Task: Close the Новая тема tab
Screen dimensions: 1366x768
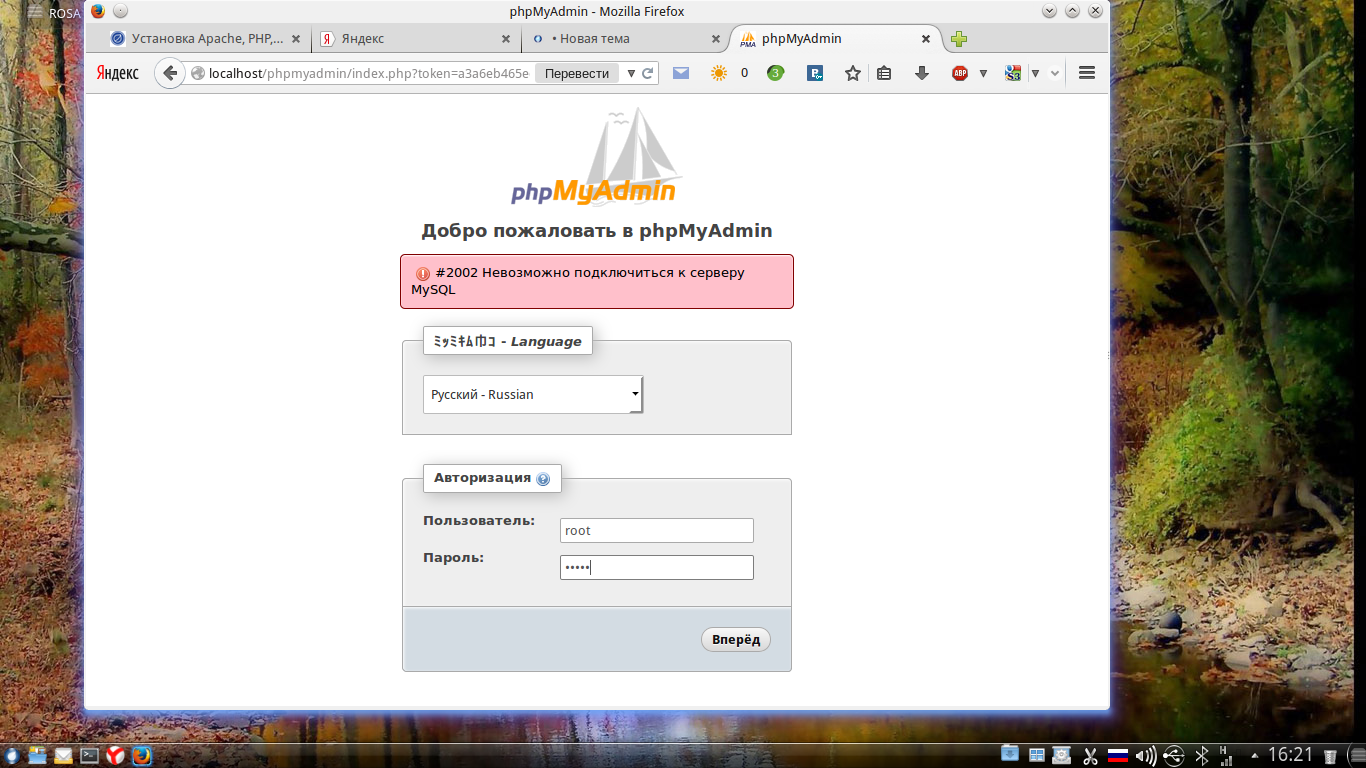Action: 715,39
